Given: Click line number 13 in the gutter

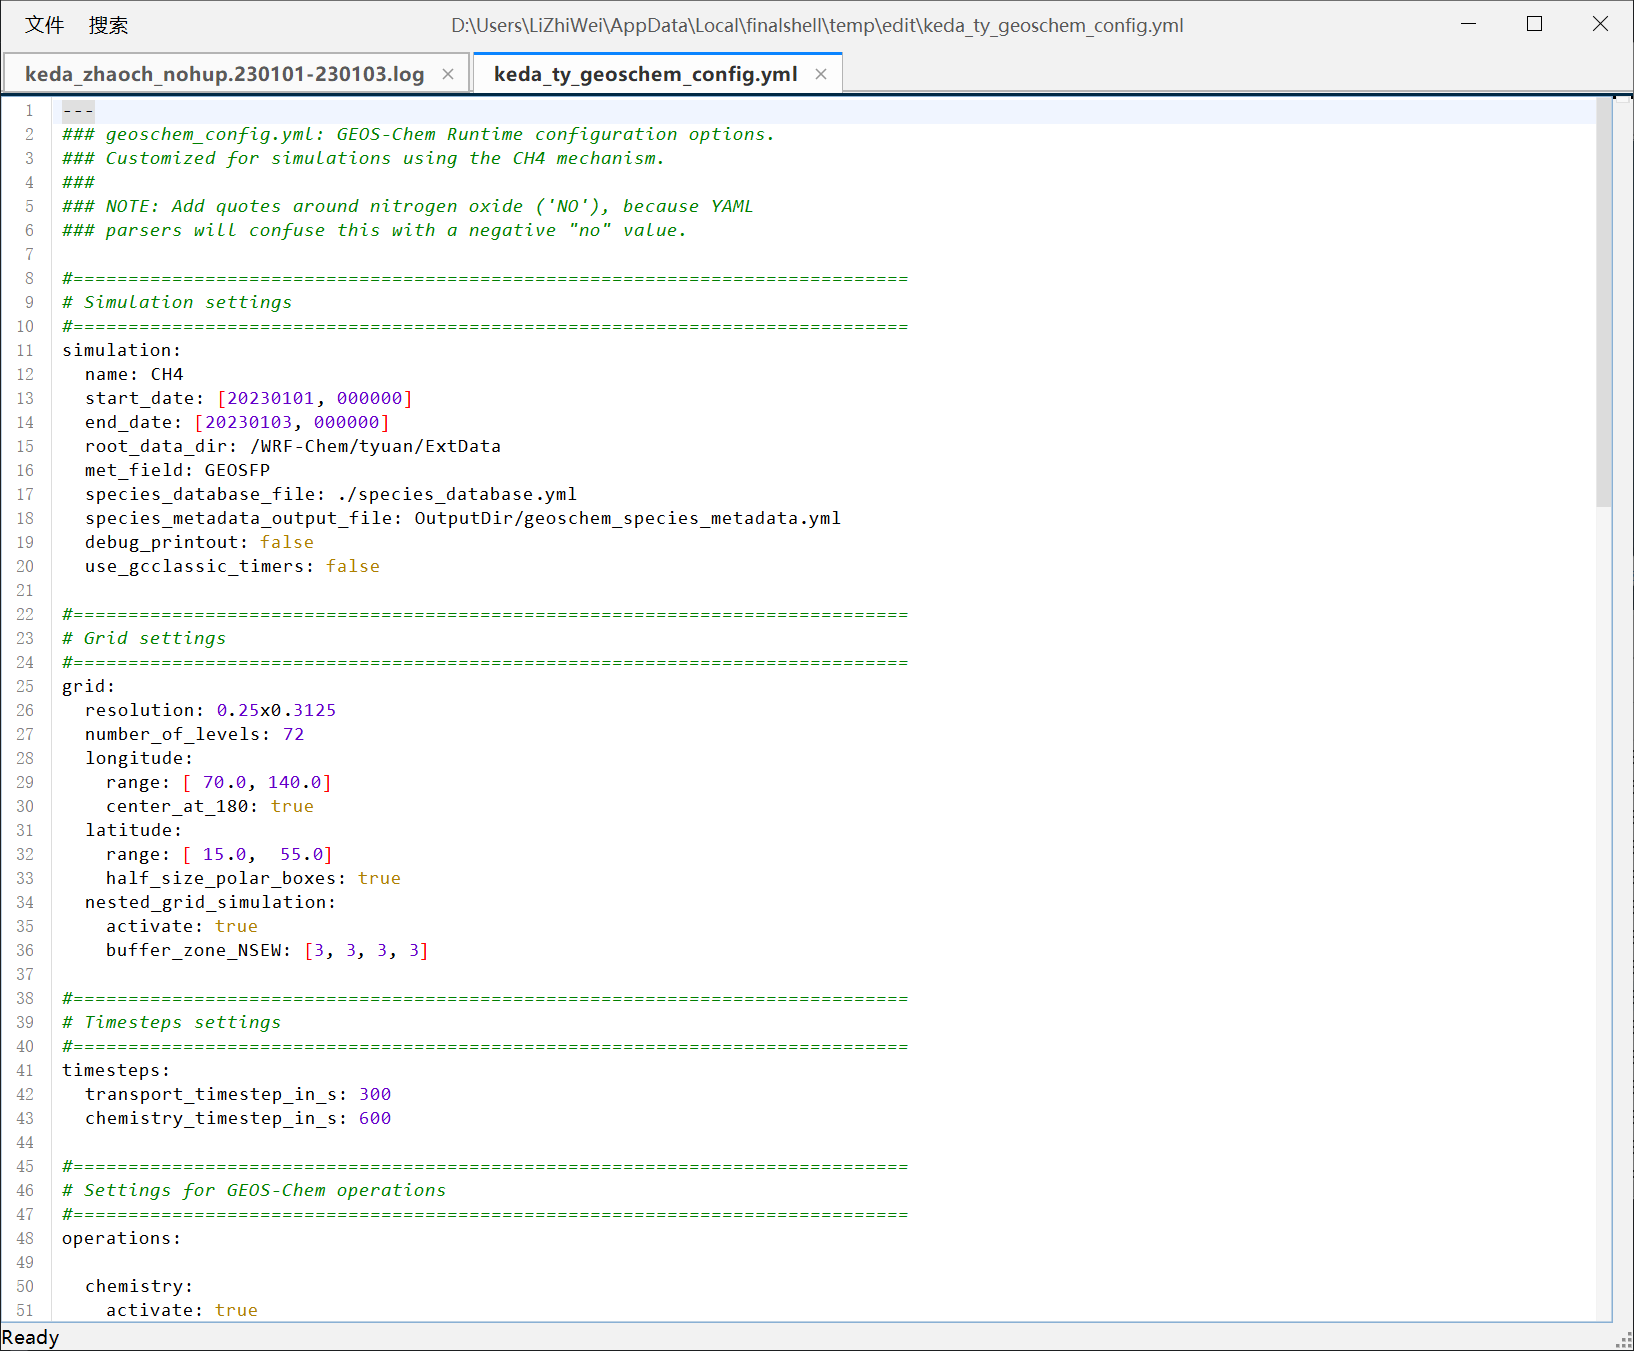Looking at the screenshot, I should click(24, 398).
